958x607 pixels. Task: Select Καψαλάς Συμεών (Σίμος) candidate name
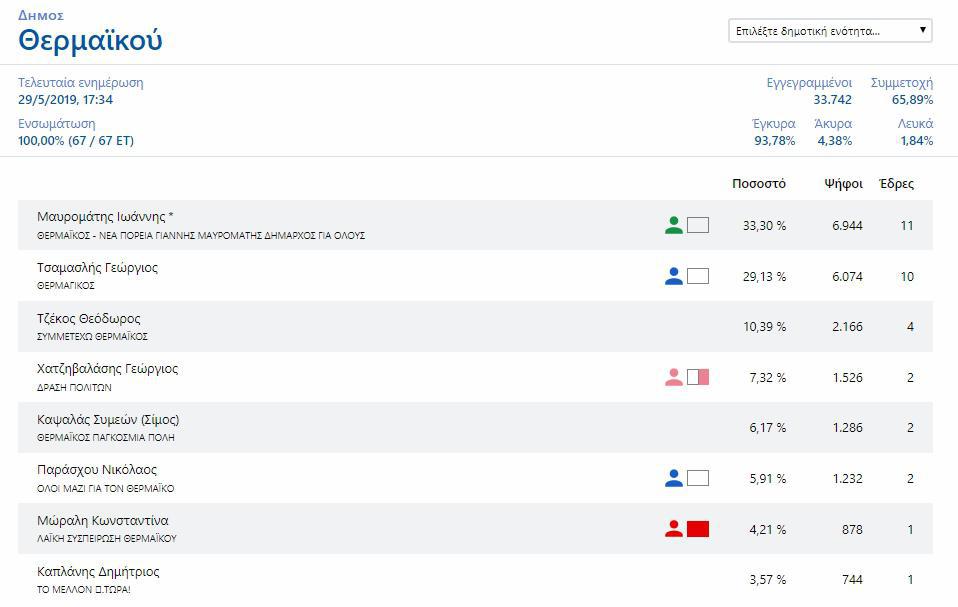pos(108,420)
